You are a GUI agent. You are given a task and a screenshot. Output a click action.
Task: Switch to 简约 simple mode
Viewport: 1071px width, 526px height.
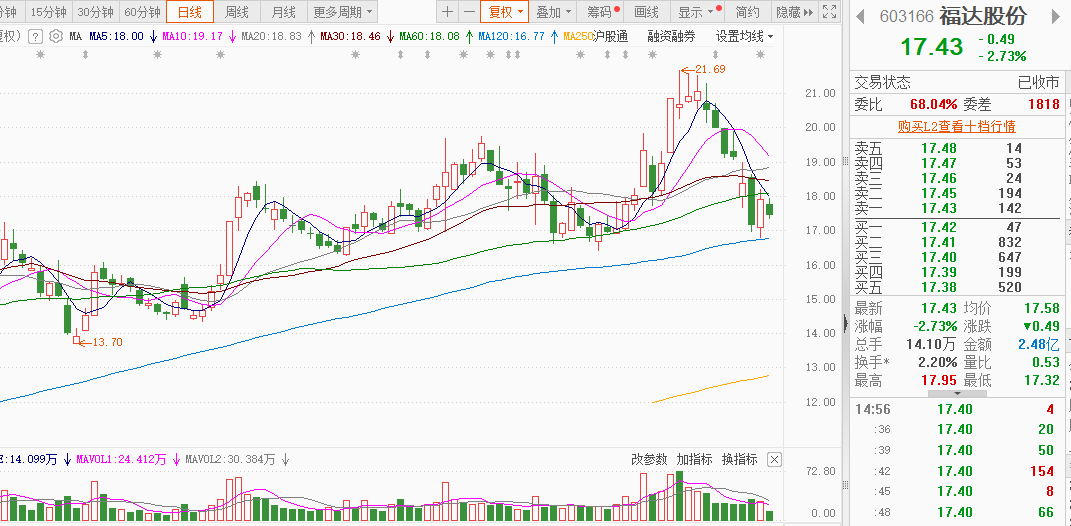747,12
